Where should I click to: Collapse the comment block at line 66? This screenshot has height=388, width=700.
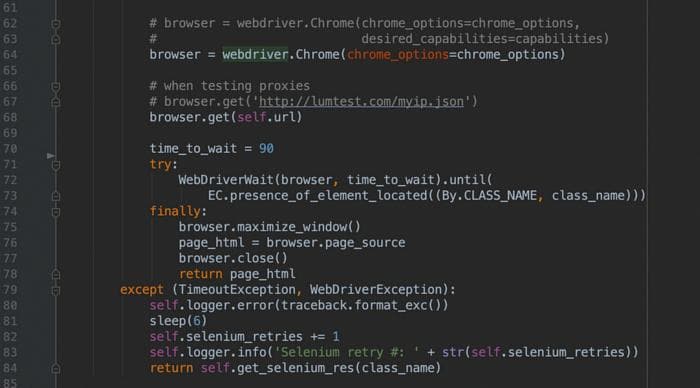coord(56,86)
